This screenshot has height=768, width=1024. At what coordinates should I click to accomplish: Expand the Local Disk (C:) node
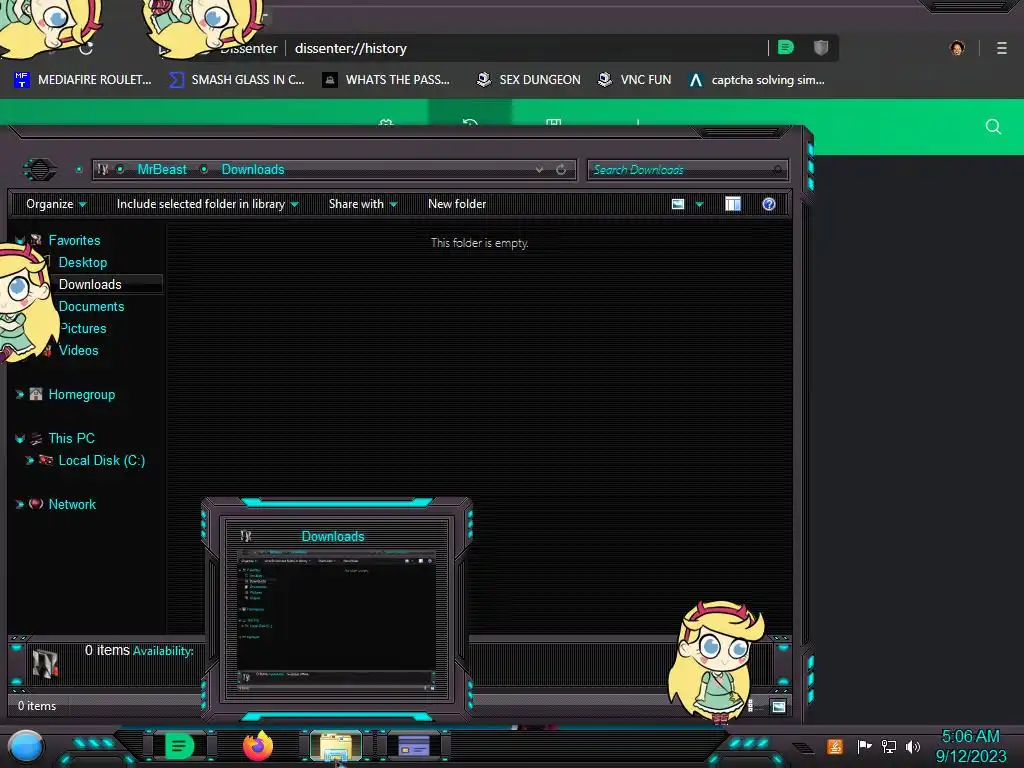pos(29,460)
